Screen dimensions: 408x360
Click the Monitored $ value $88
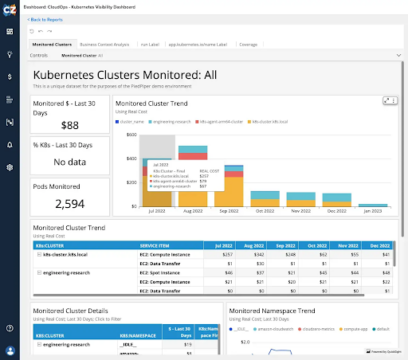(70, 125)
